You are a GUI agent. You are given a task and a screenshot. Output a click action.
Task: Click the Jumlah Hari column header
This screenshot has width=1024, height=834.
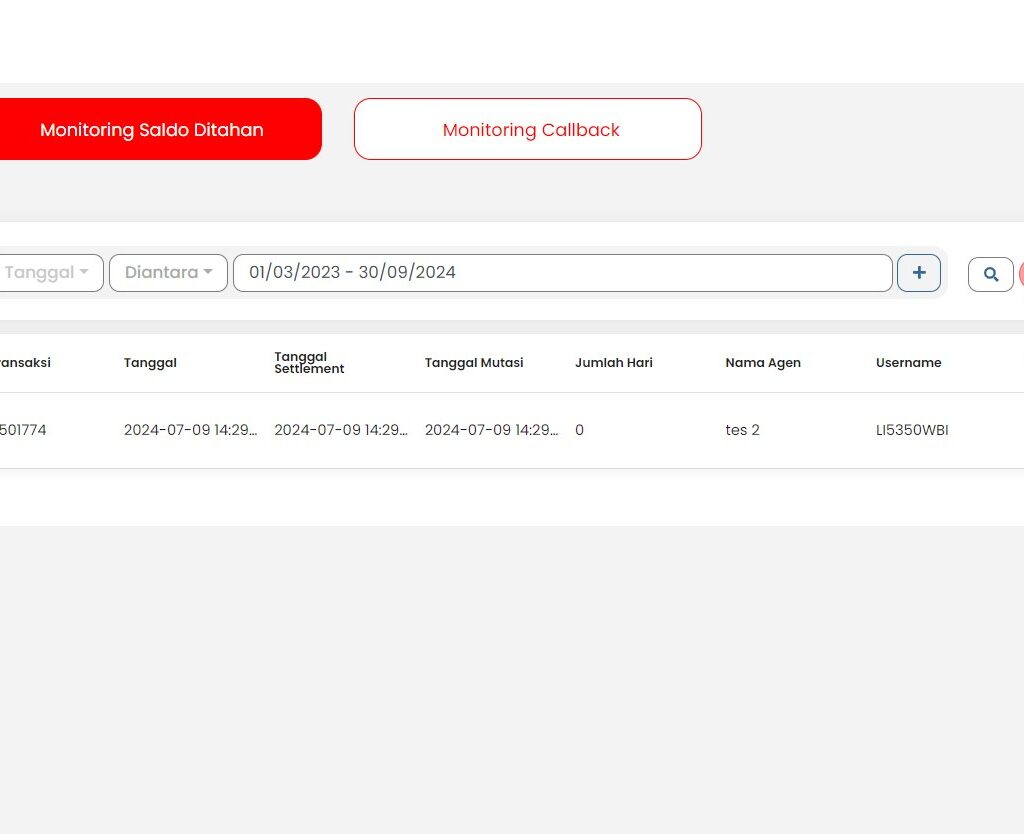pos(613,363)
